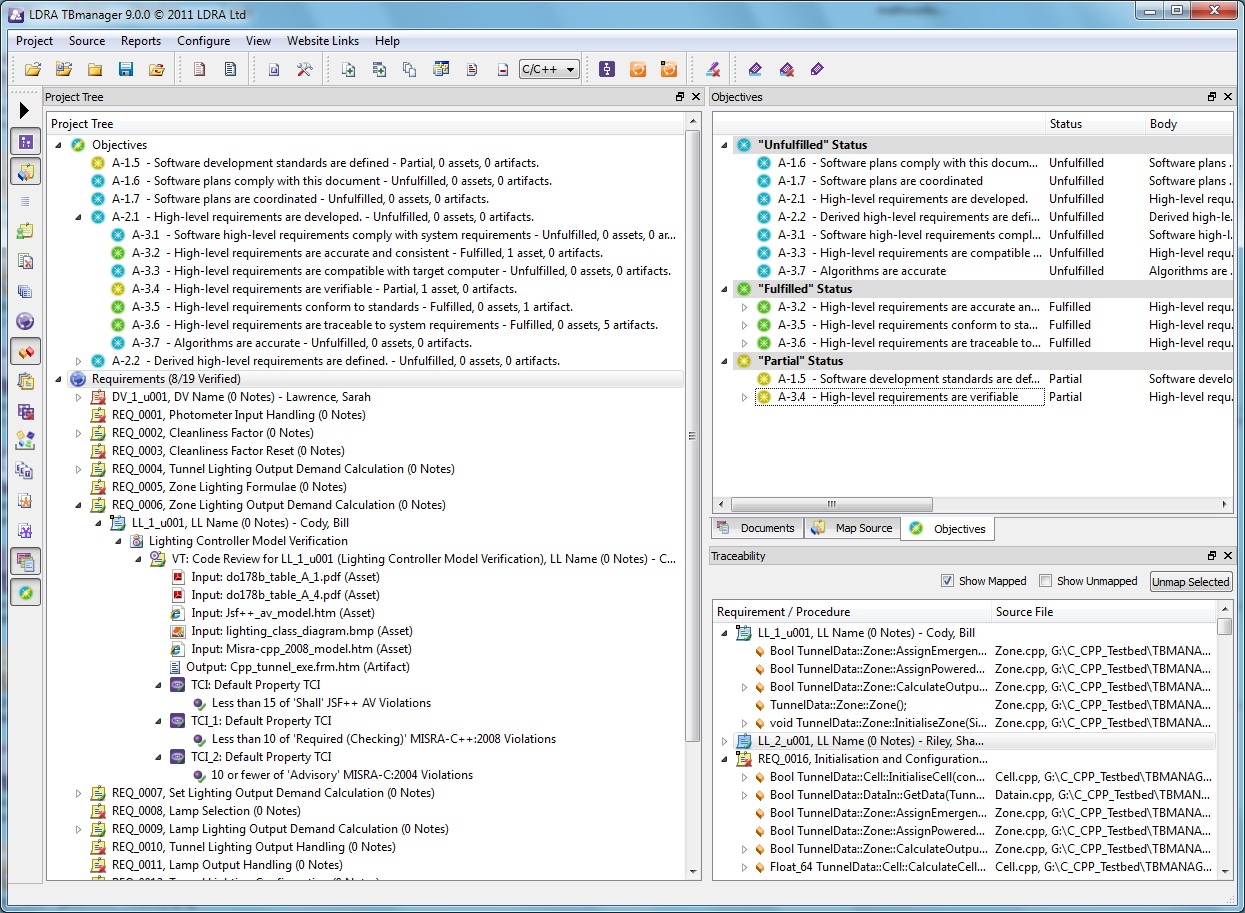The height and width of the screenshot is (913, 1245).
Task: Click the hammer and wrench tools icon
Action: tap(305, 69)
